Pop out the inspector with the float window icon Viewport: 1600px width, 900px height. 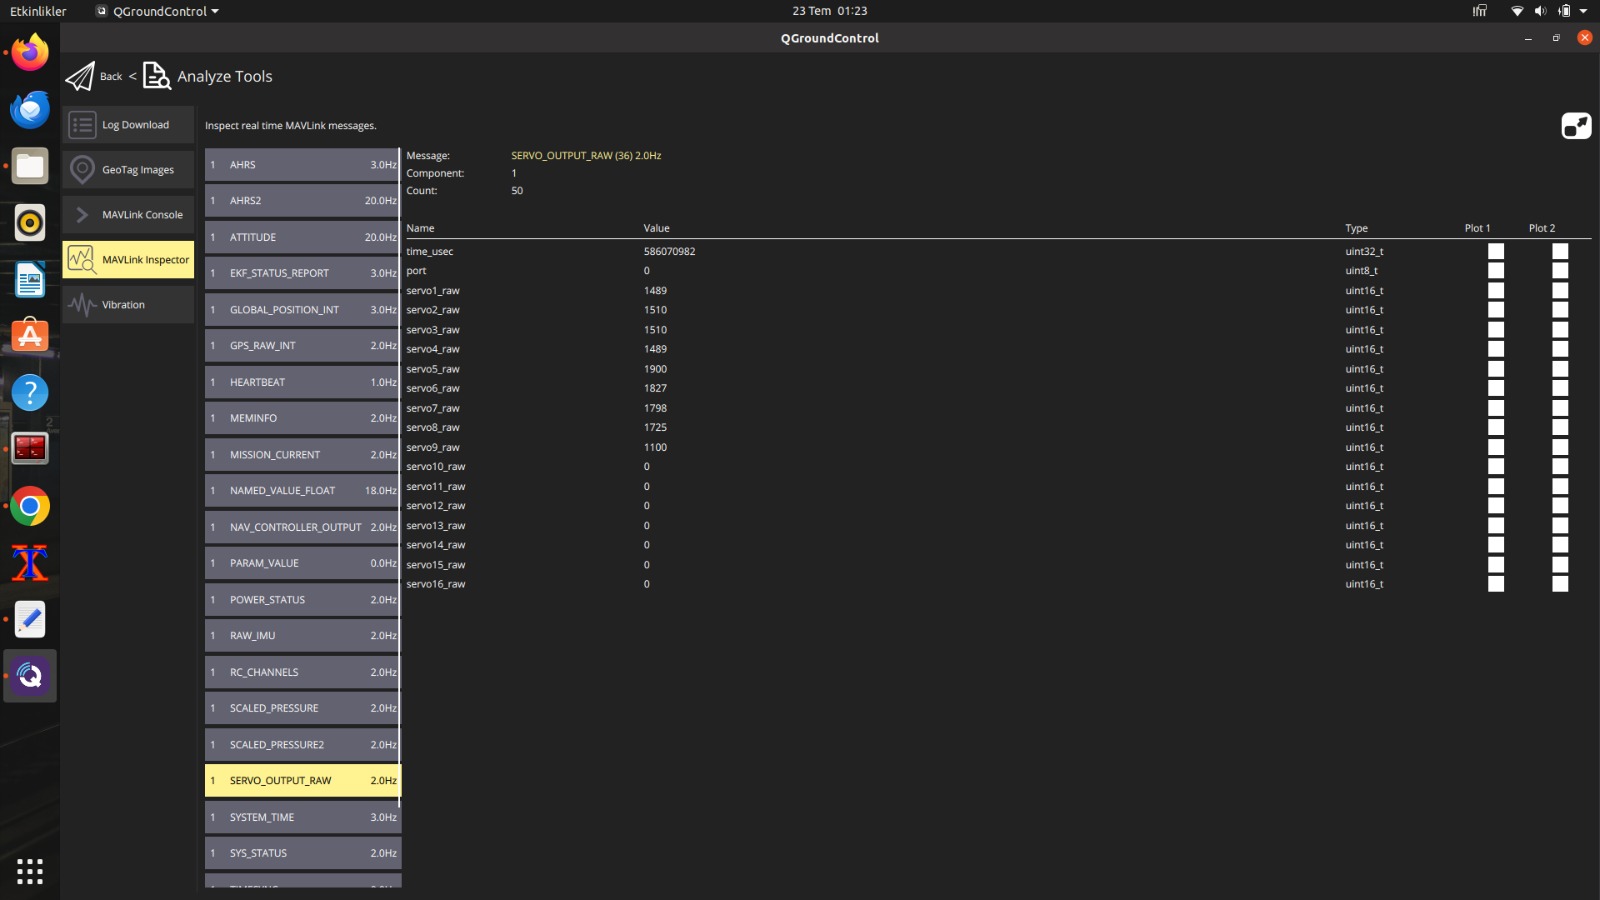click(x=1576, y=126)
